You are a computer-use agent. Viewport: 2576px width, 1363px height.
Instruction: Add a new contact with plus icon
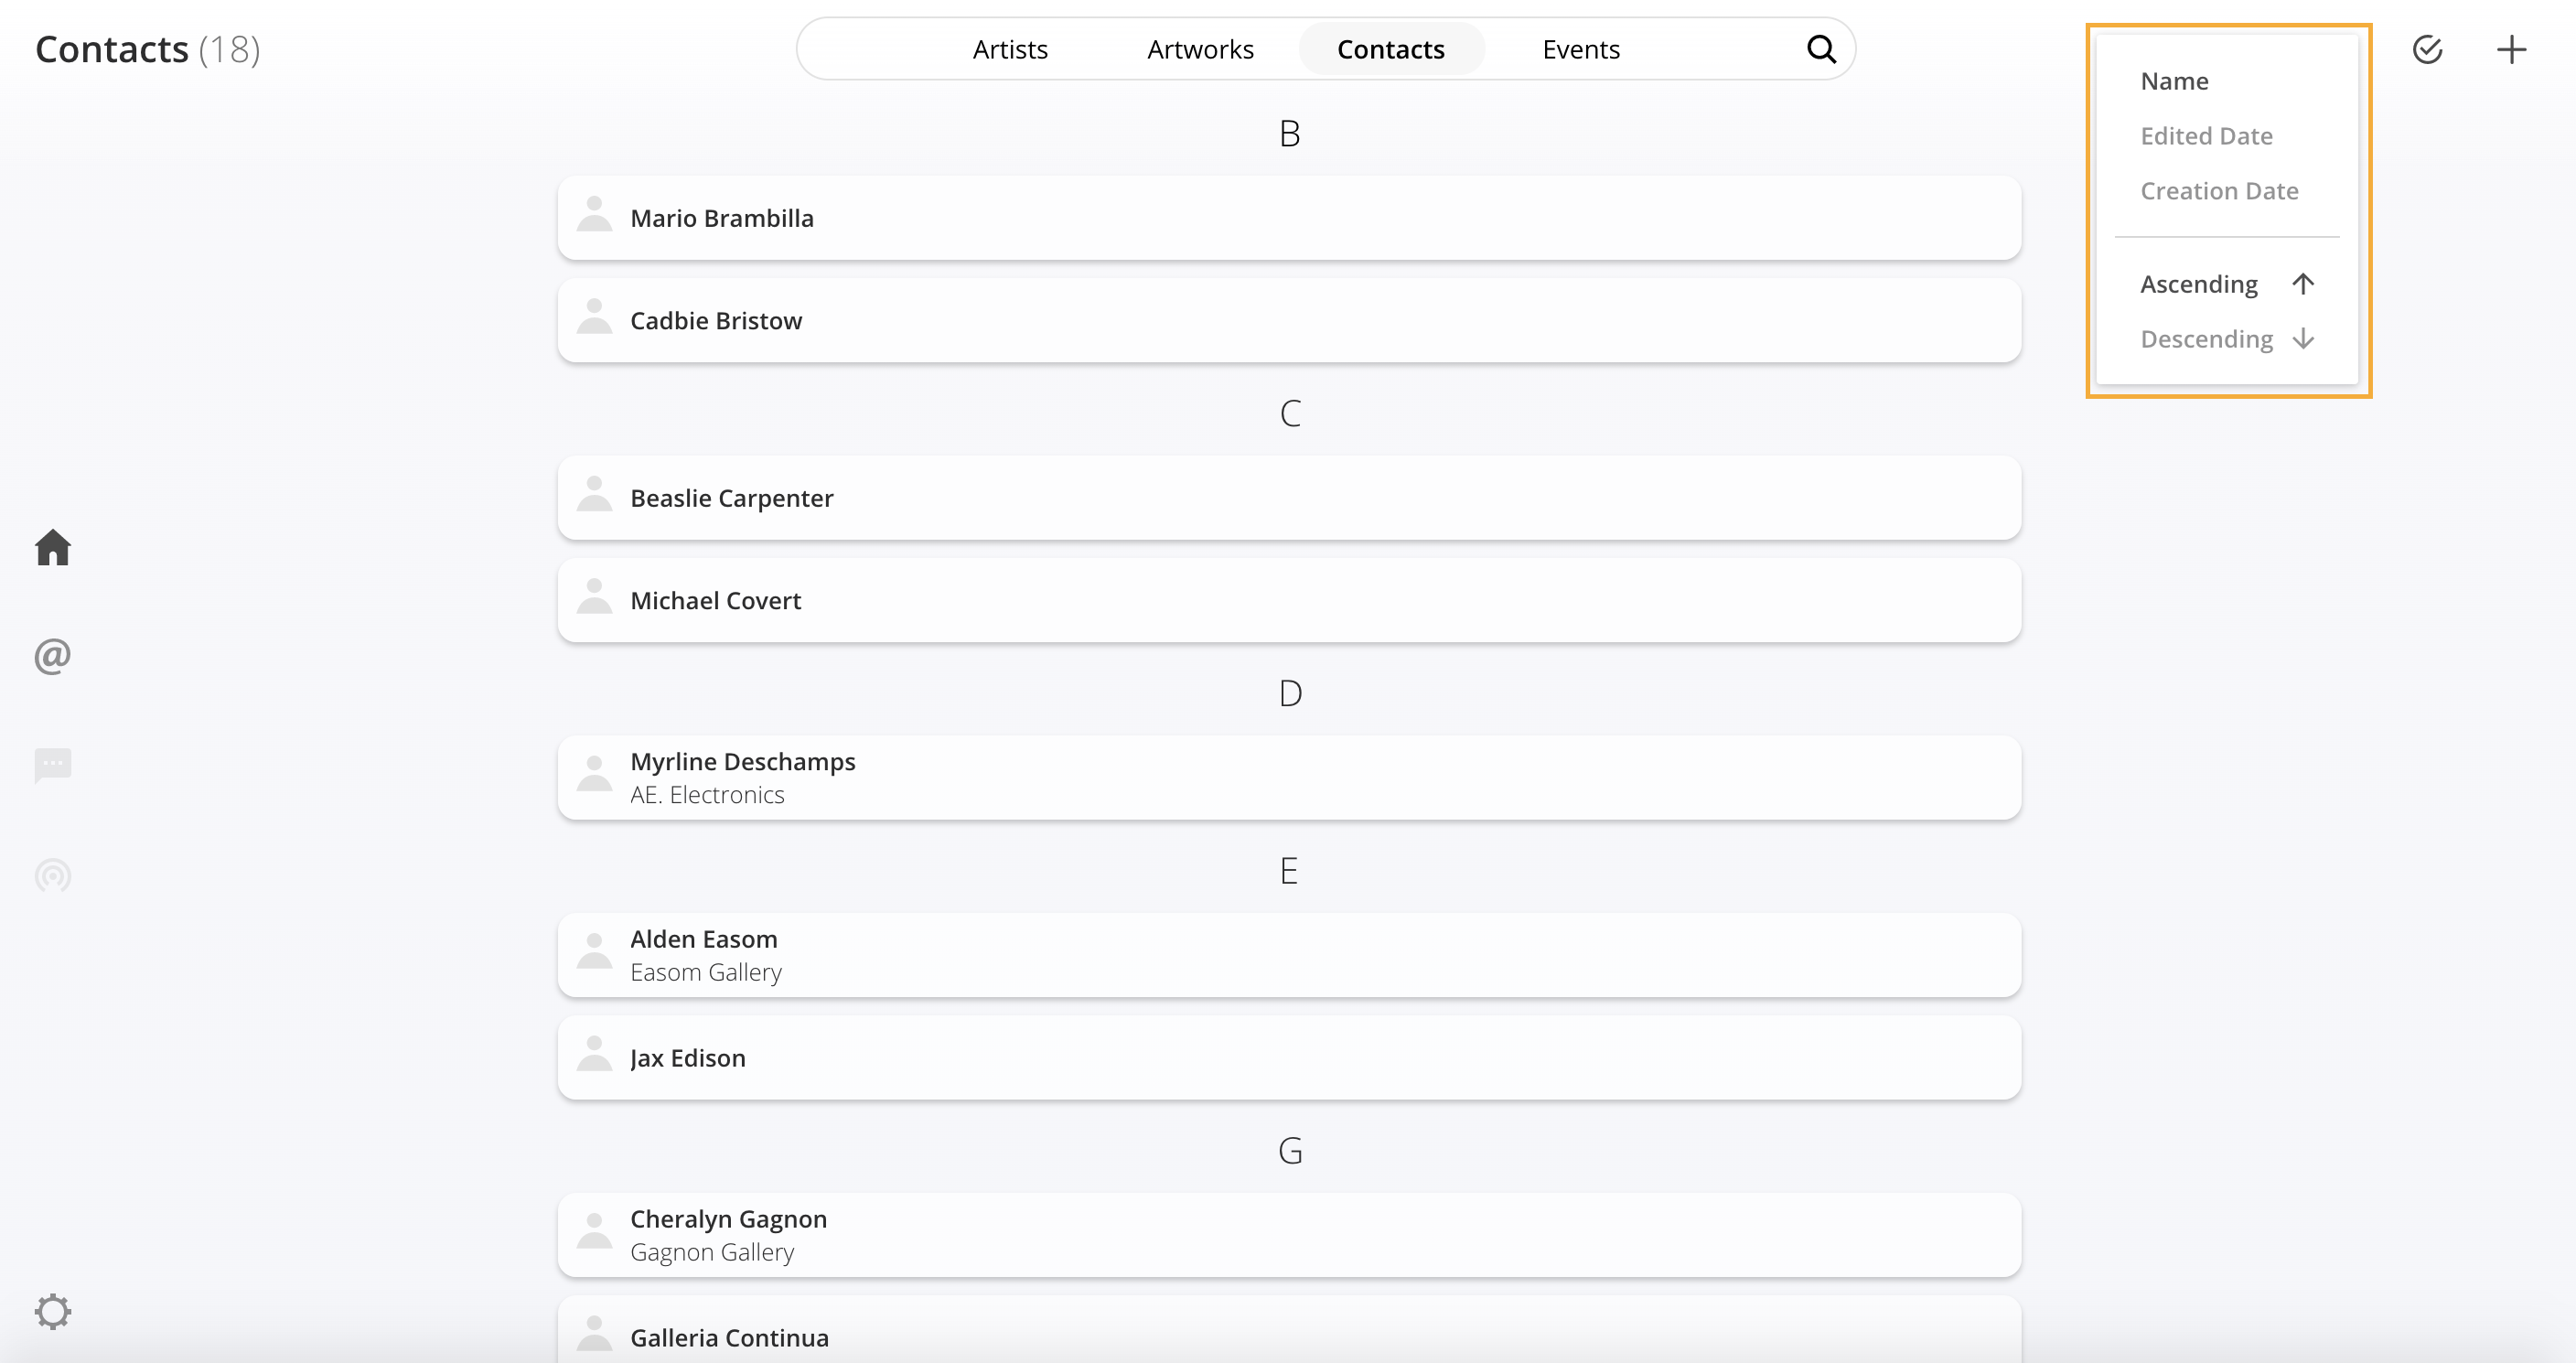[x=2511, y=49]
